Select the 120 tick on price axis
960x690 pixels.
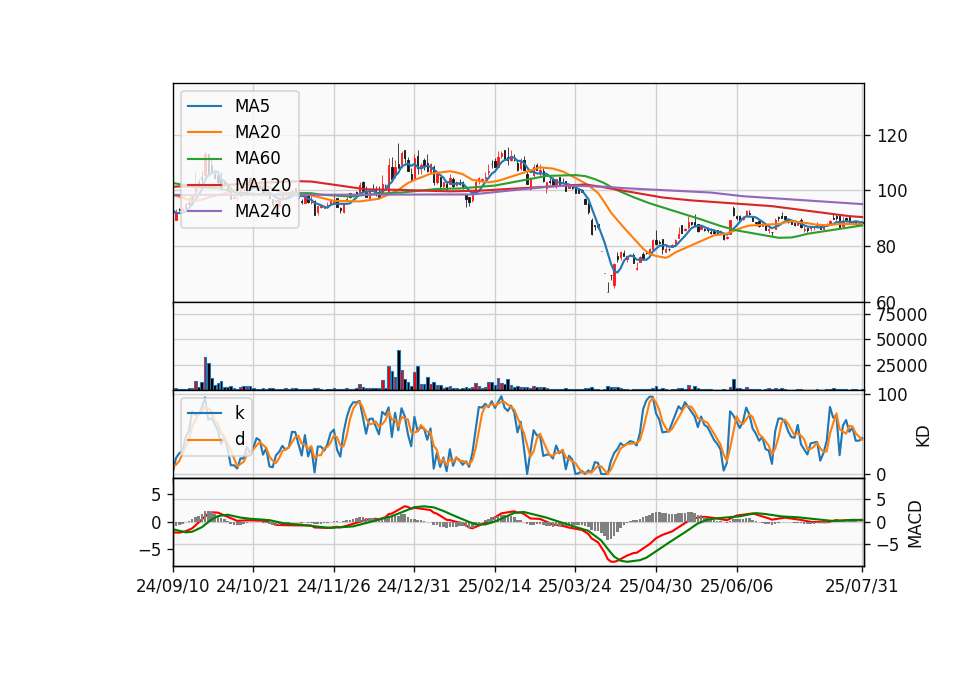[x=892, y=136]
